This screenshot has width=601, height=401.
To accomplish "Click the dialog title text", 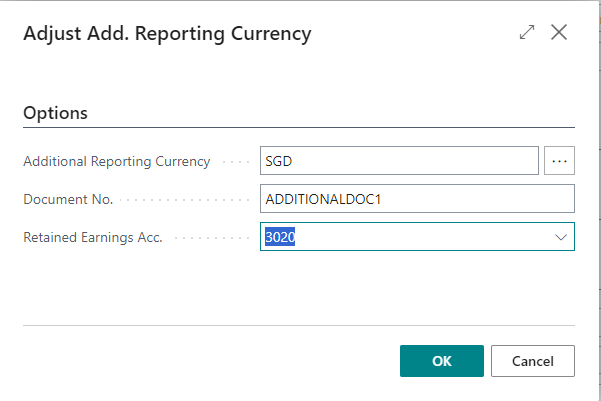I will click(x=167, y=34).
